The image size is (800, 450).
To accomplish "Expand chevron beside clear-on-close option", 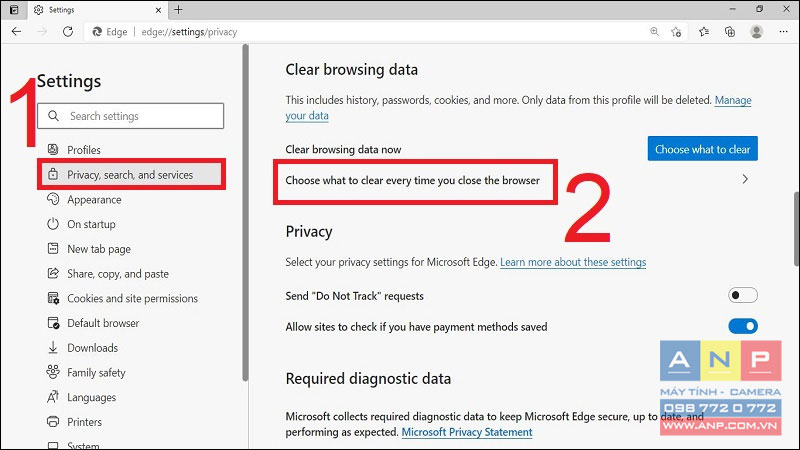I will click(x=745, y=179).
